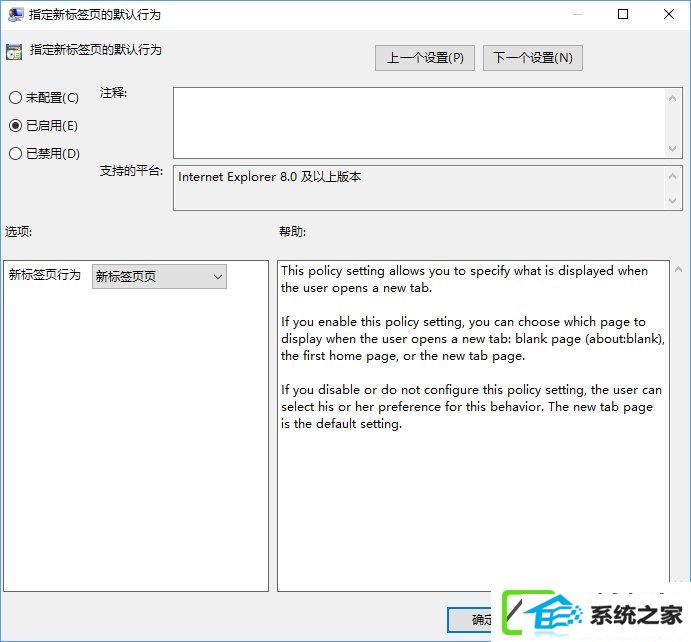Image resolution: width=691 pixels, height=642 pixels.
Task: Close the policy dialog window
Action: (x=669, y=14)
